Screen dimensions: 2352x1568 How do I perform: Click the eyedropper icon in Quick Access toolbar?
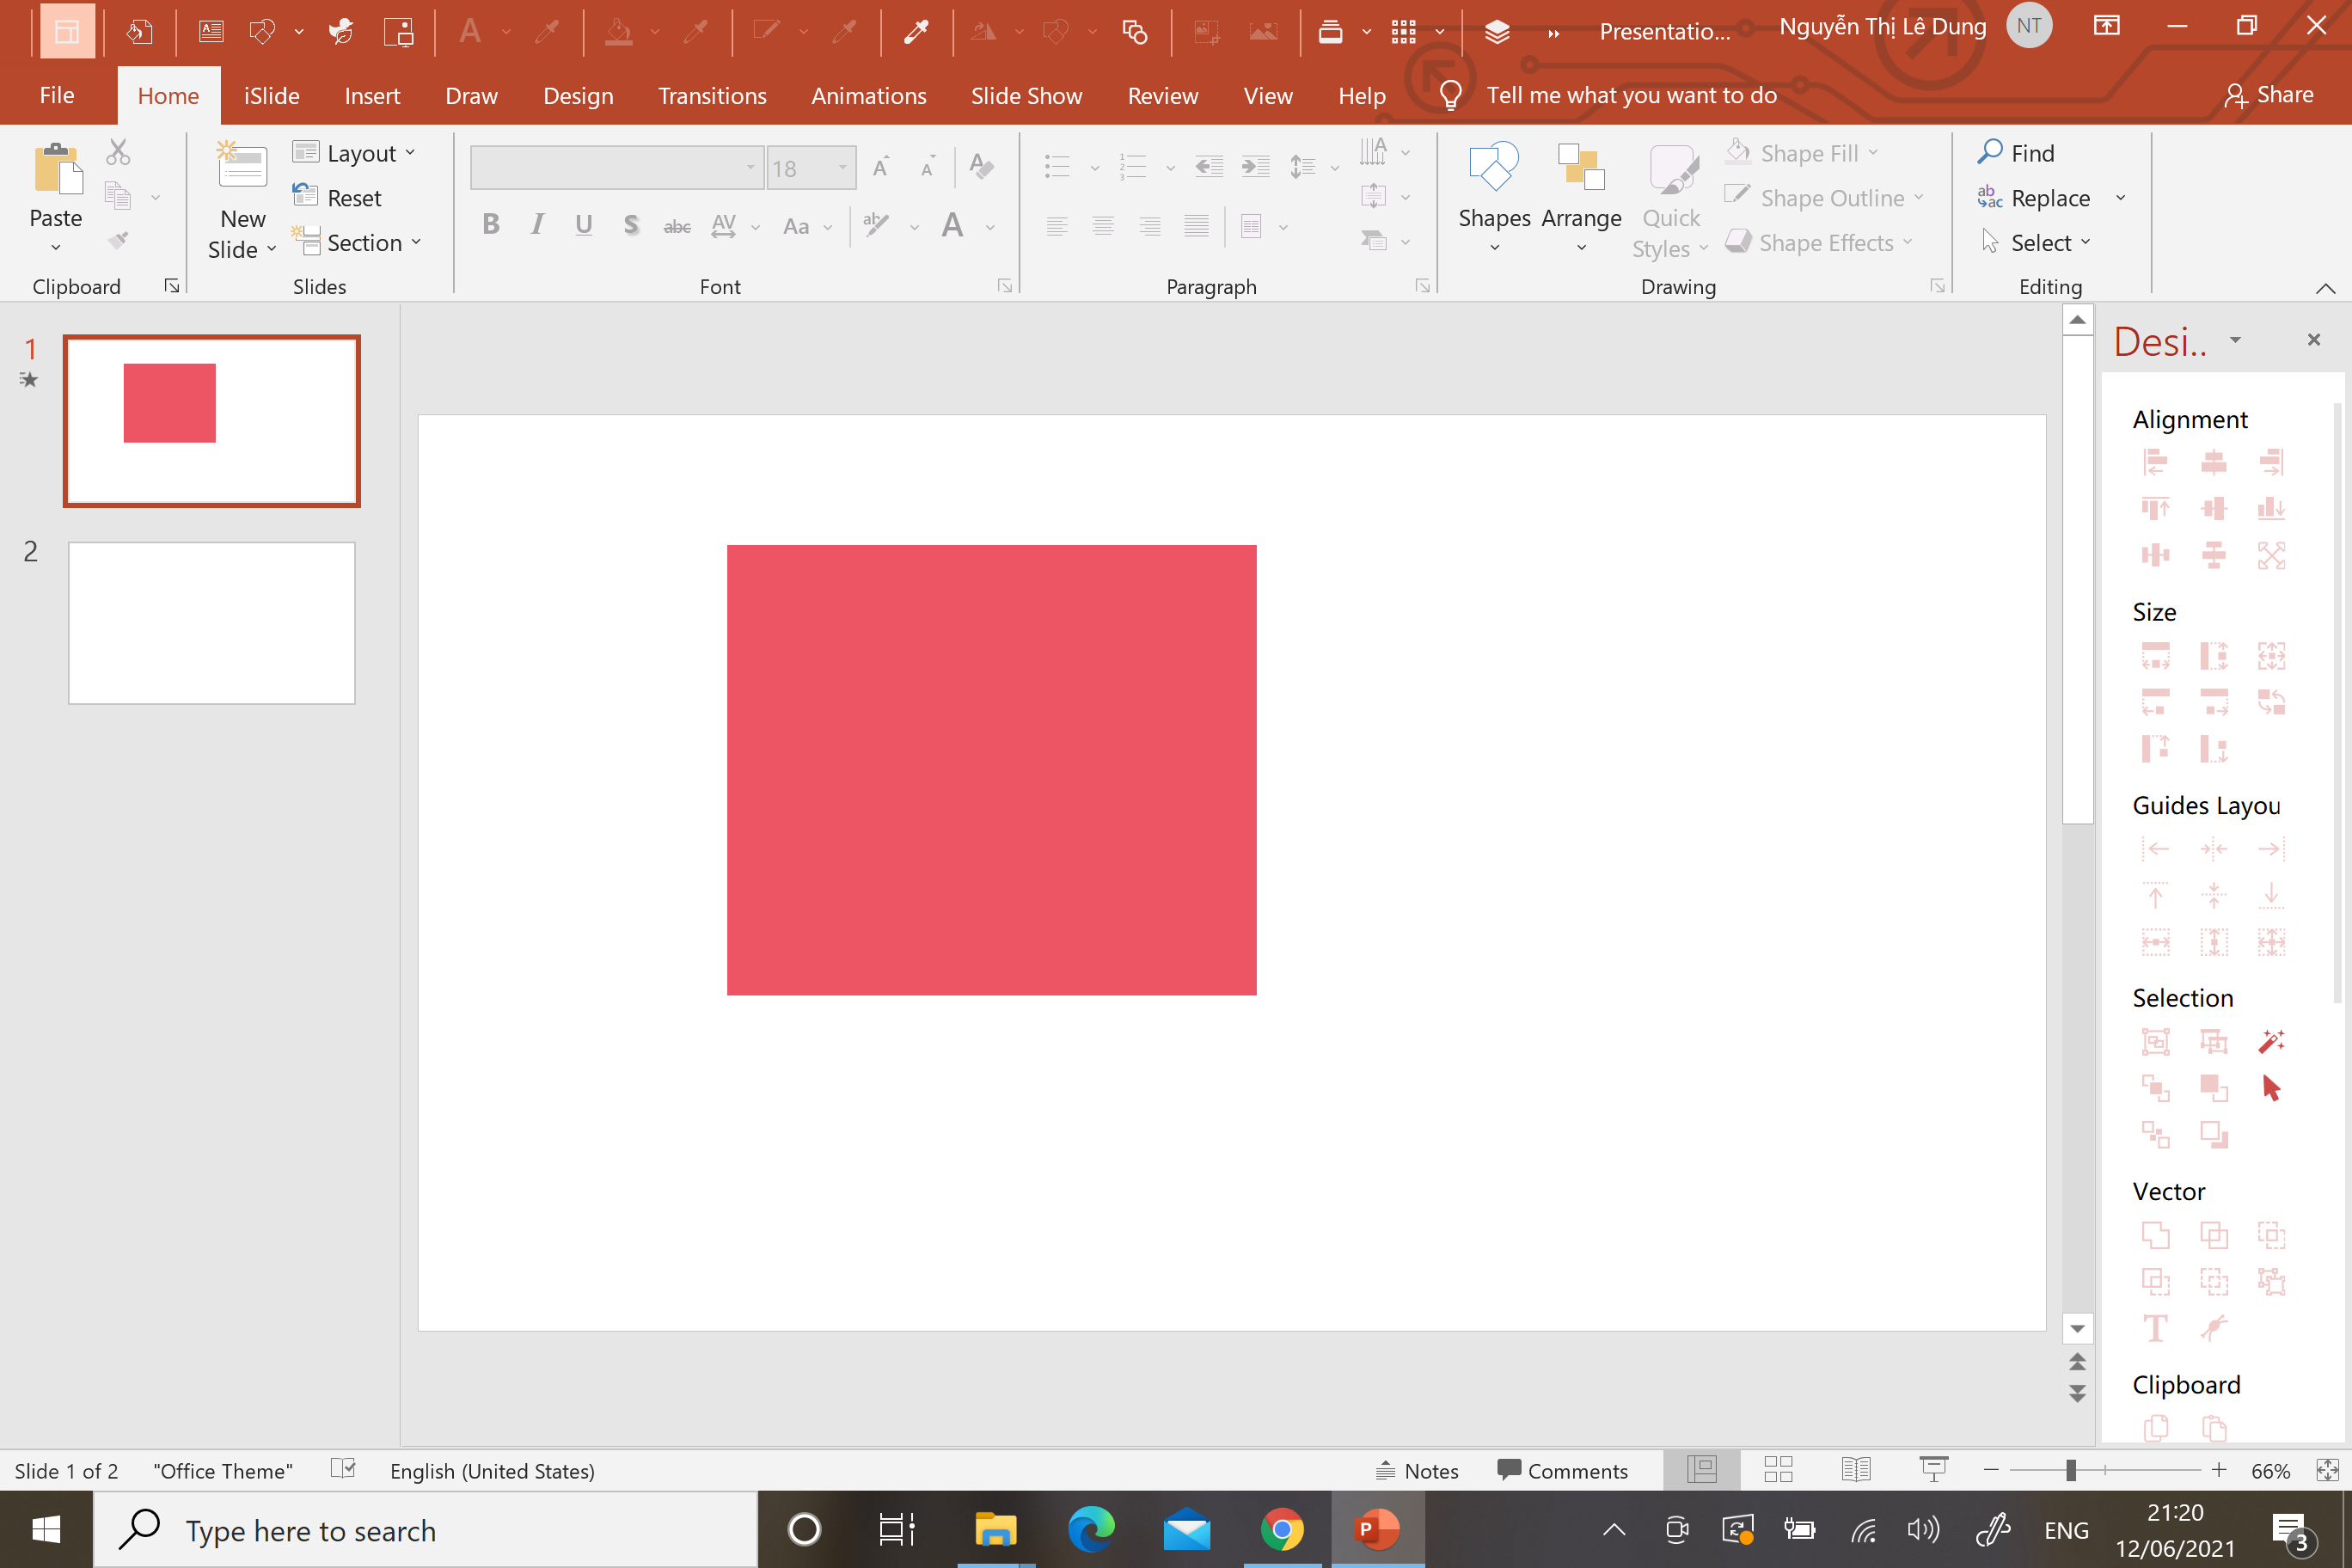(915, 32)
